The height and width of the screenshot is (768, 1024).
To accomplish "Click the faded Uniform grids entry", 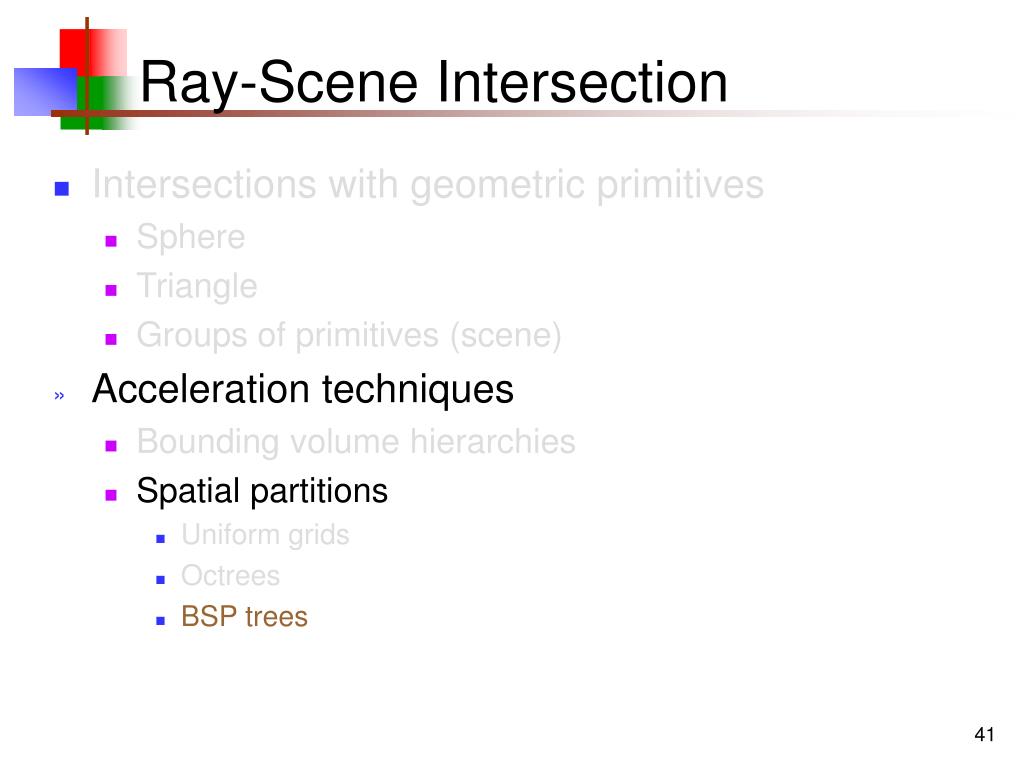I will point(265,535).
